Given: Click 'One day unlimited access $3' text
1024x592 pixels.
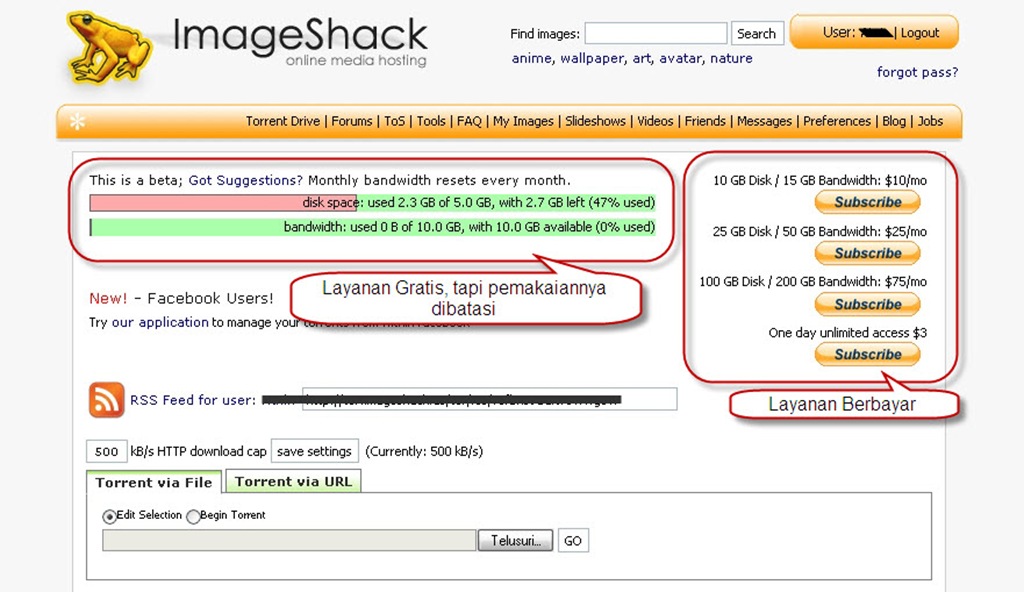Looking at the screenshot, I should pyautogui.click(x=848, y=333).
